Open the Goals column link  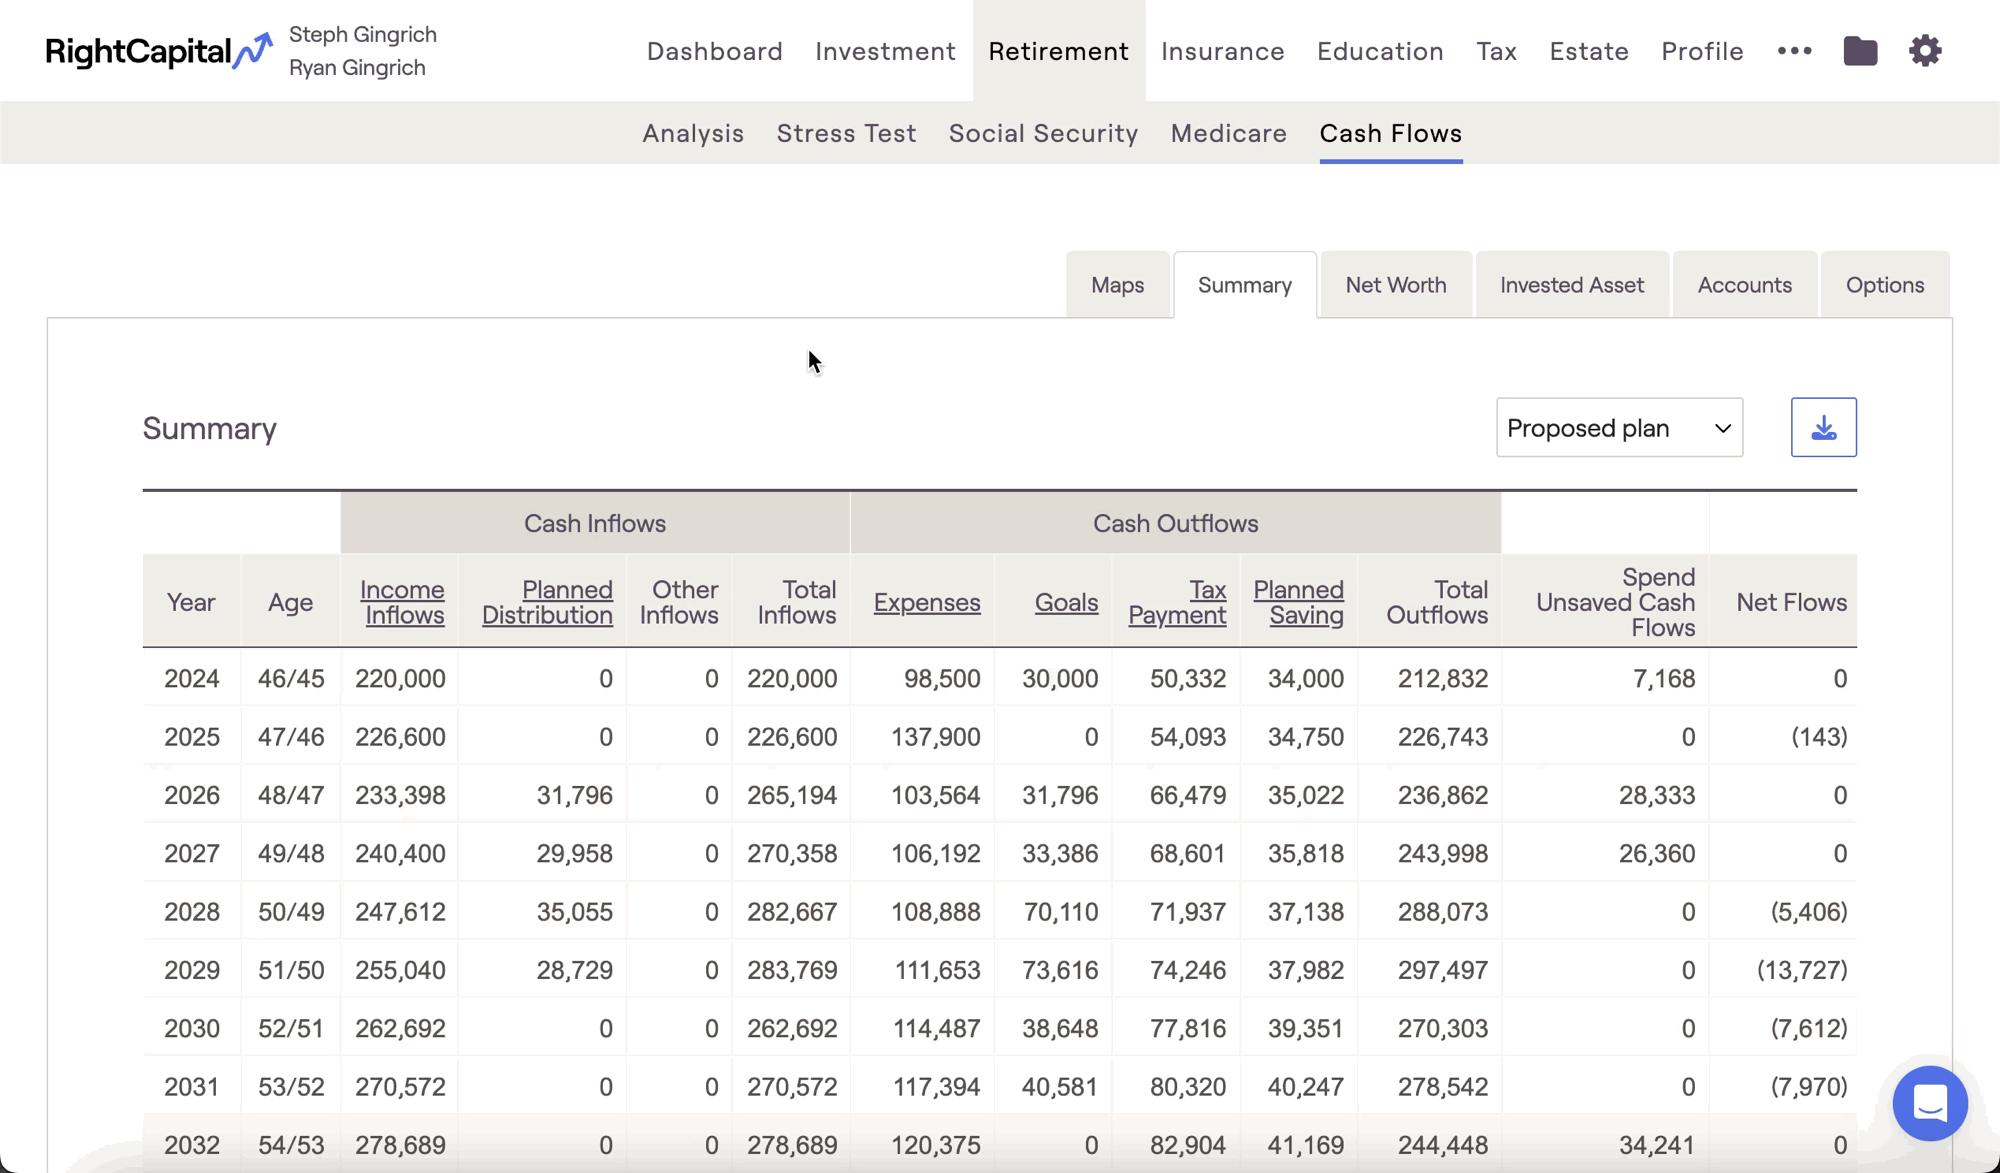click(1066, 602)
